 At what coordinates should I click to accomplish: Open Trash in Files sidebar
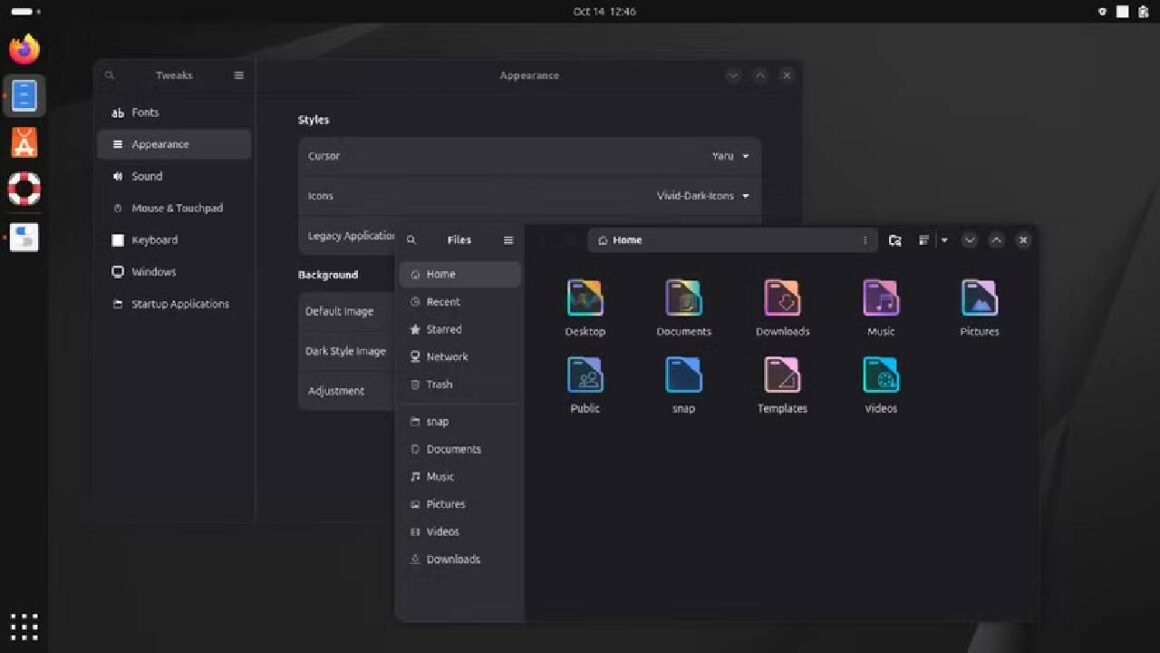(460, 385)
